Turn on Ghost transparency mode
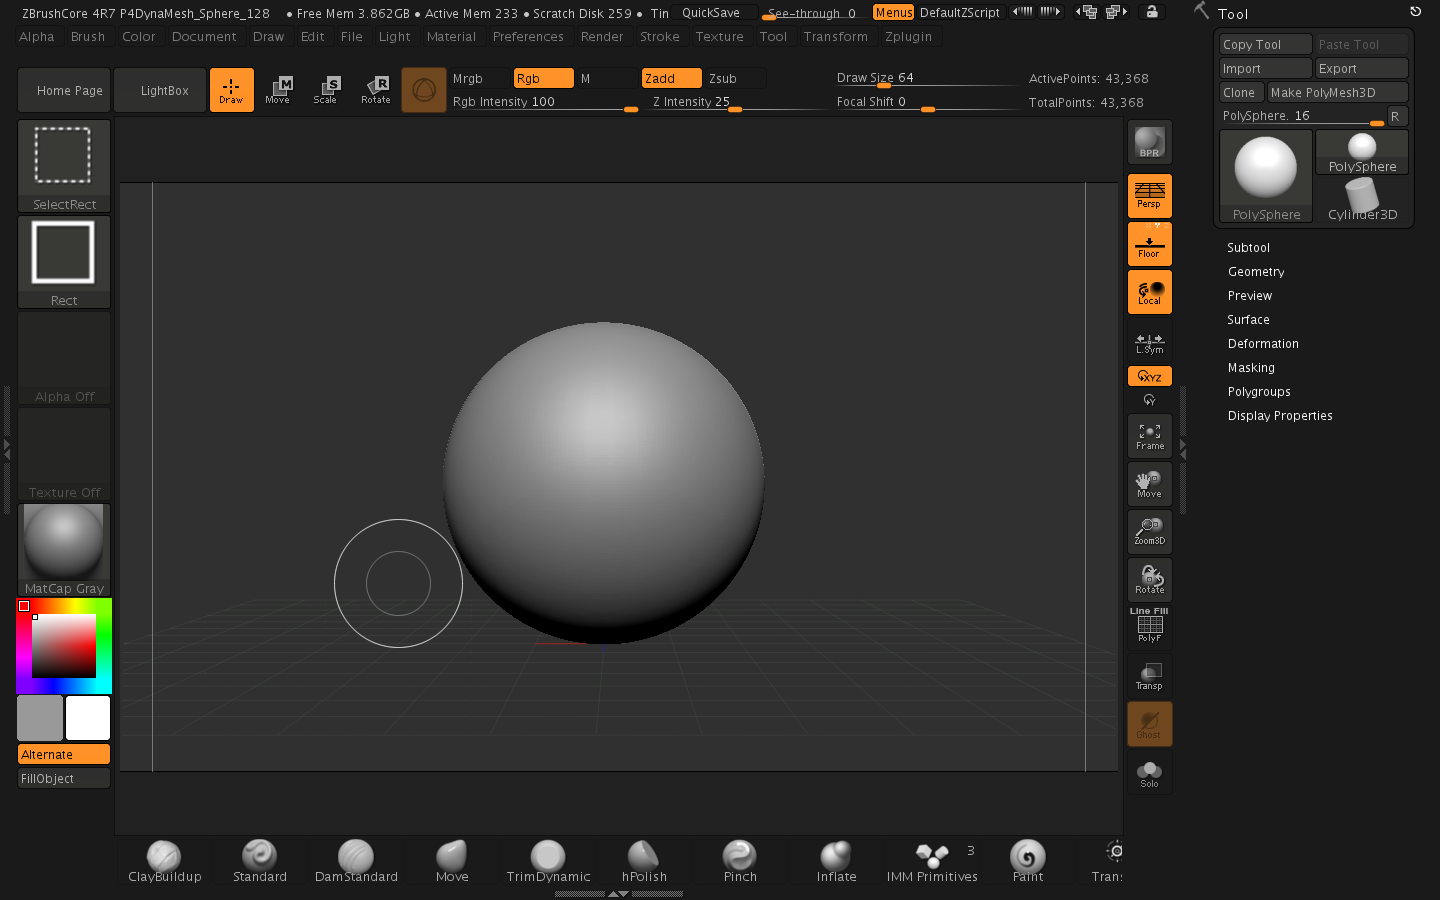 coord(1149,724)
